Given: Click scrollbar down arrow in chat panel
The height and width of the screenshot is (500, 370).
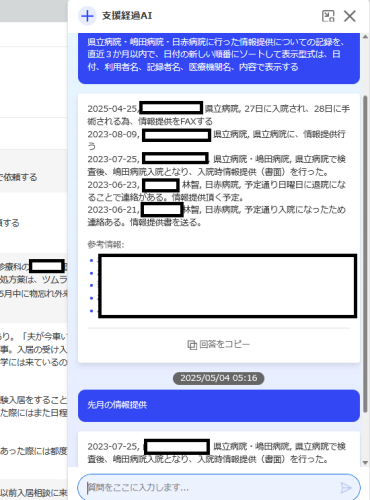Looking at the screenshot, I should (365, 463).
